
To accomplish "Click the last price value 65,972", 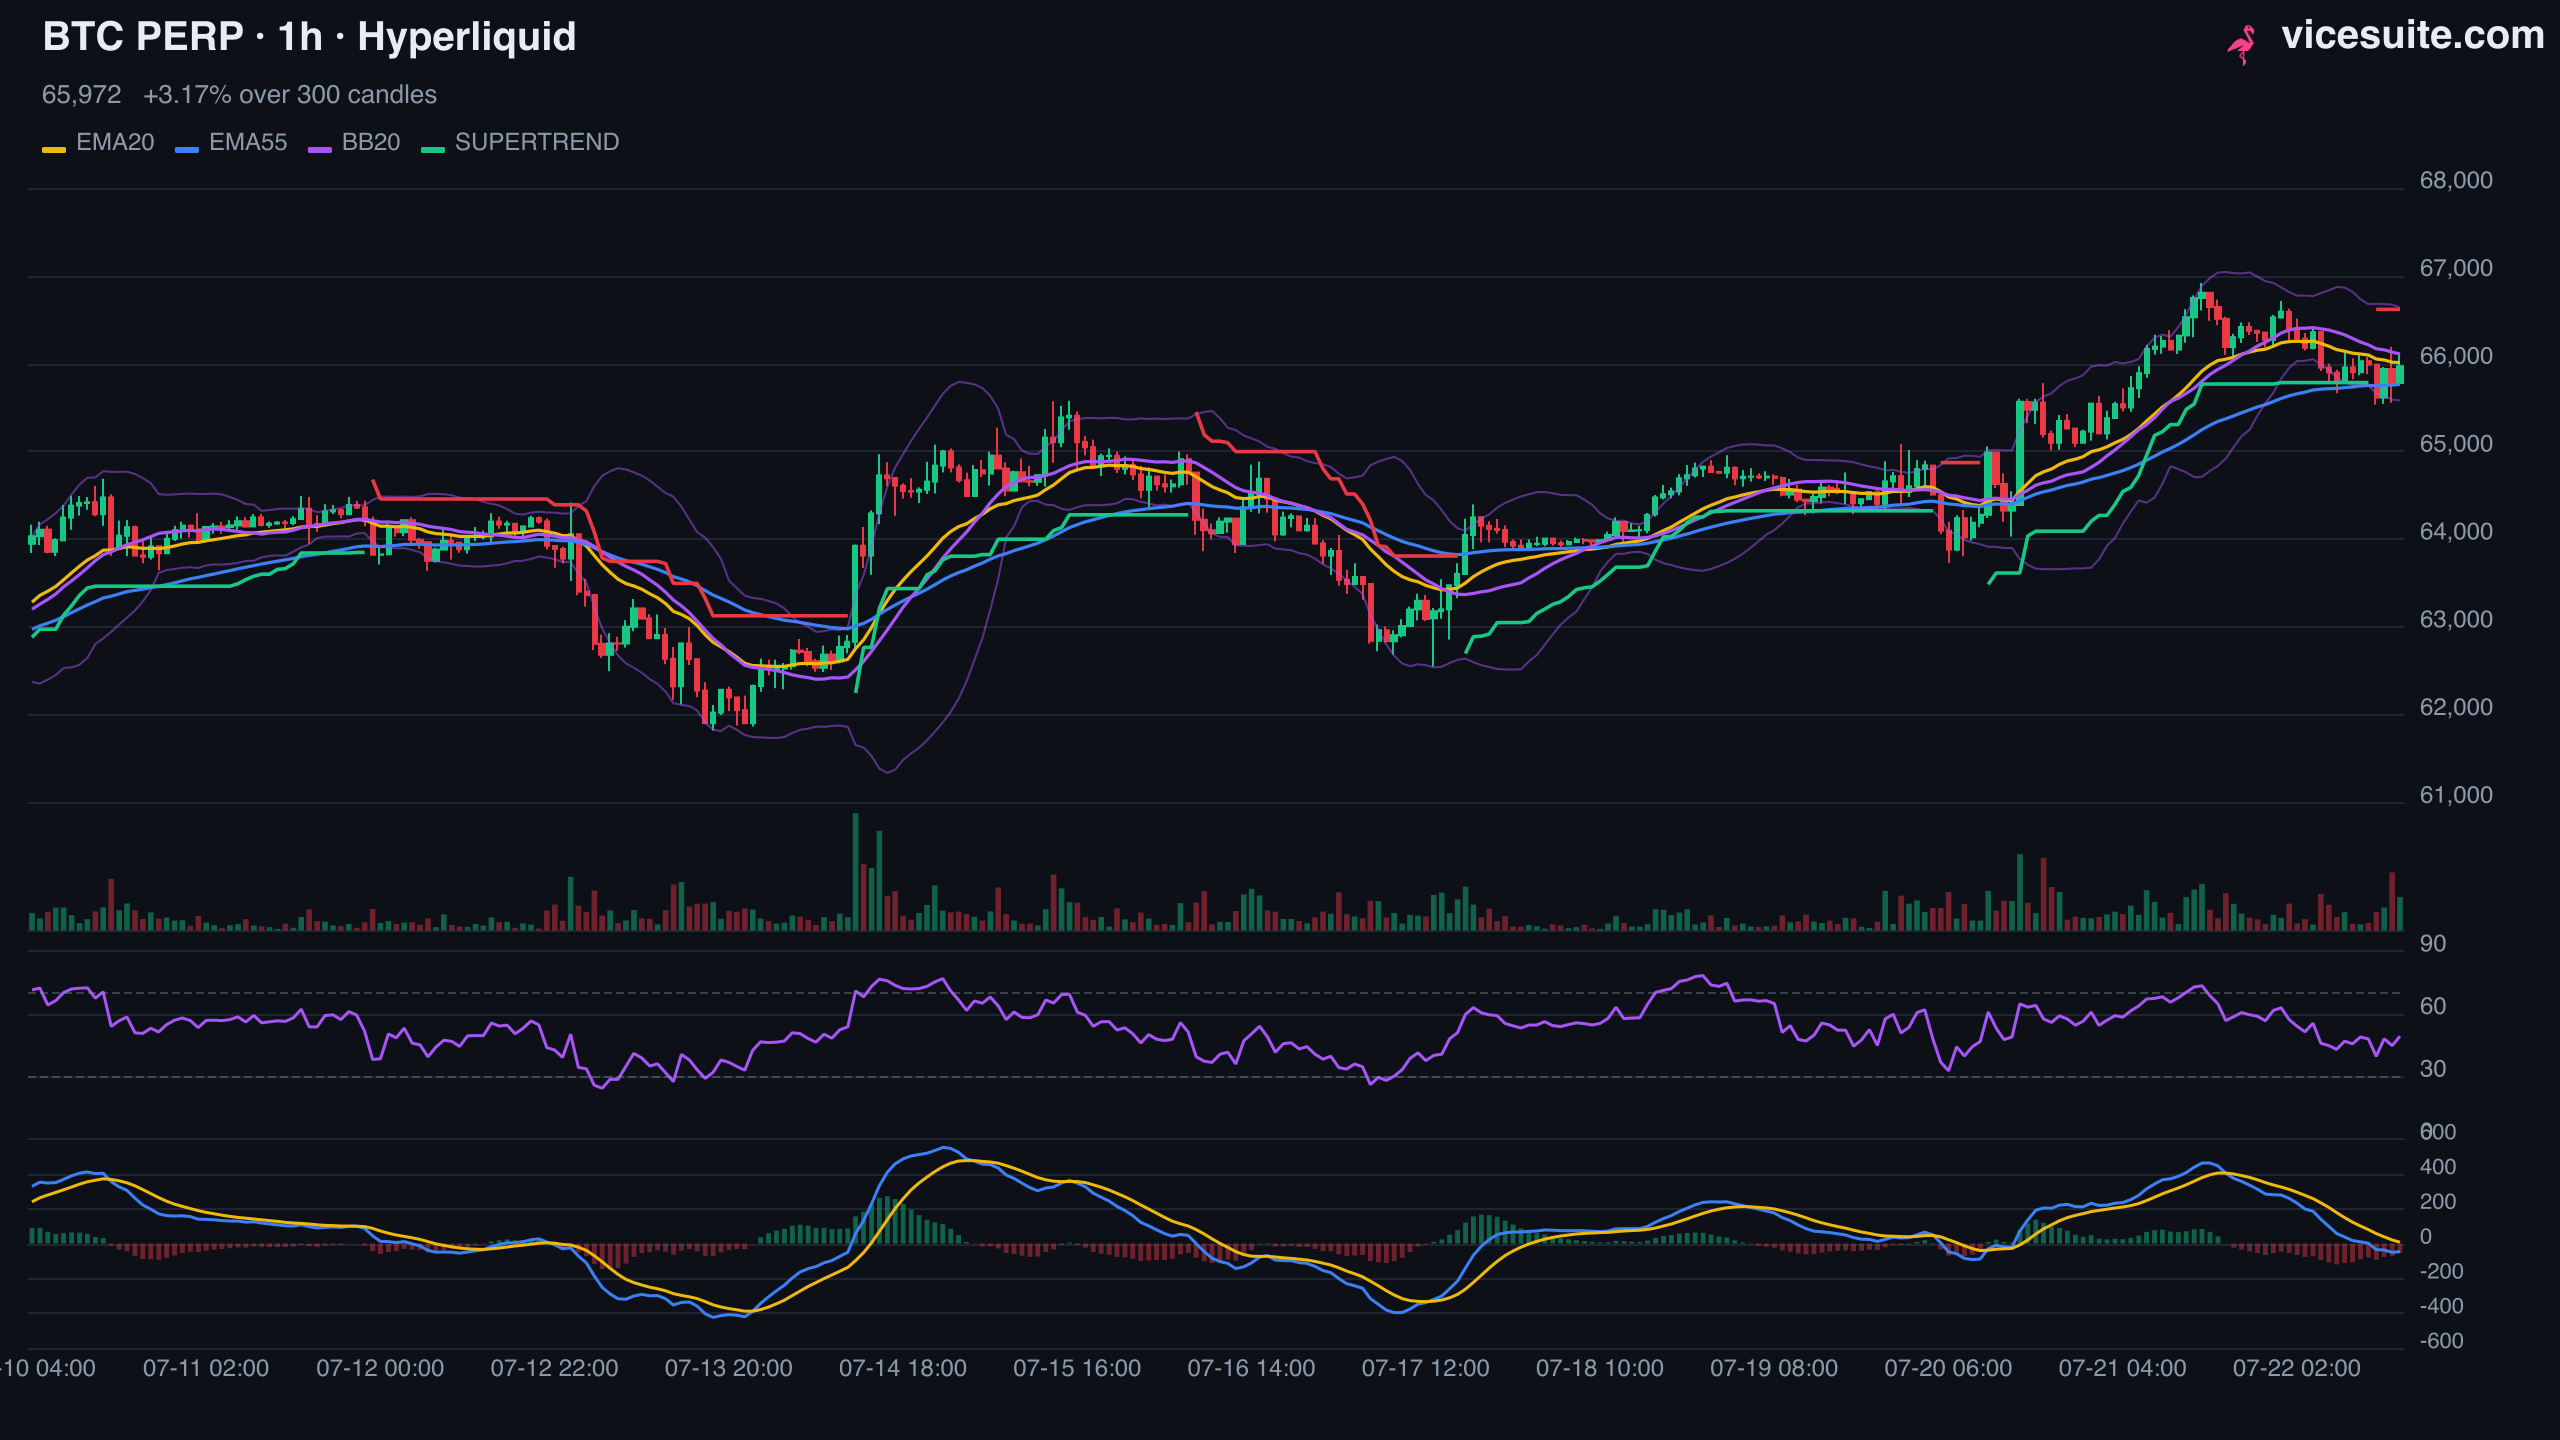I will (x=81, y=94).
